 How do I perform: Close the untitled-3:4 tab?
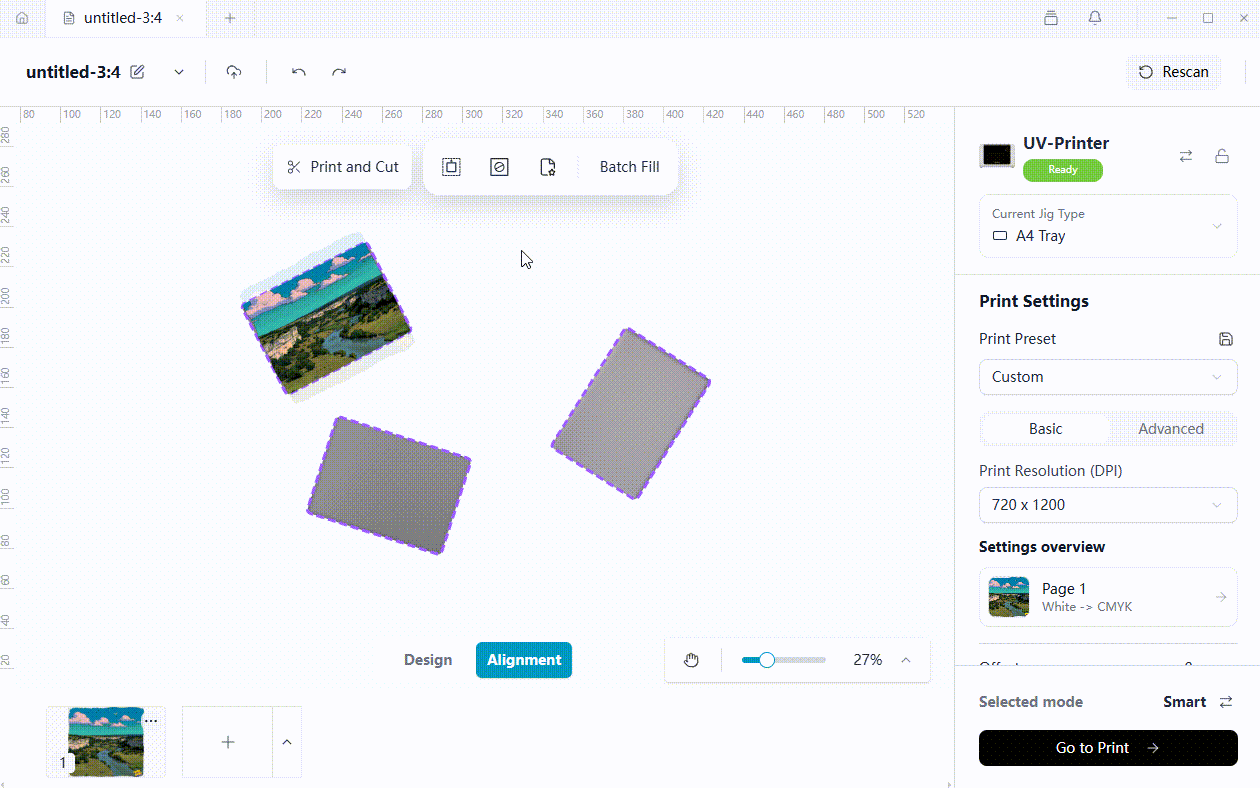point(179,18)
